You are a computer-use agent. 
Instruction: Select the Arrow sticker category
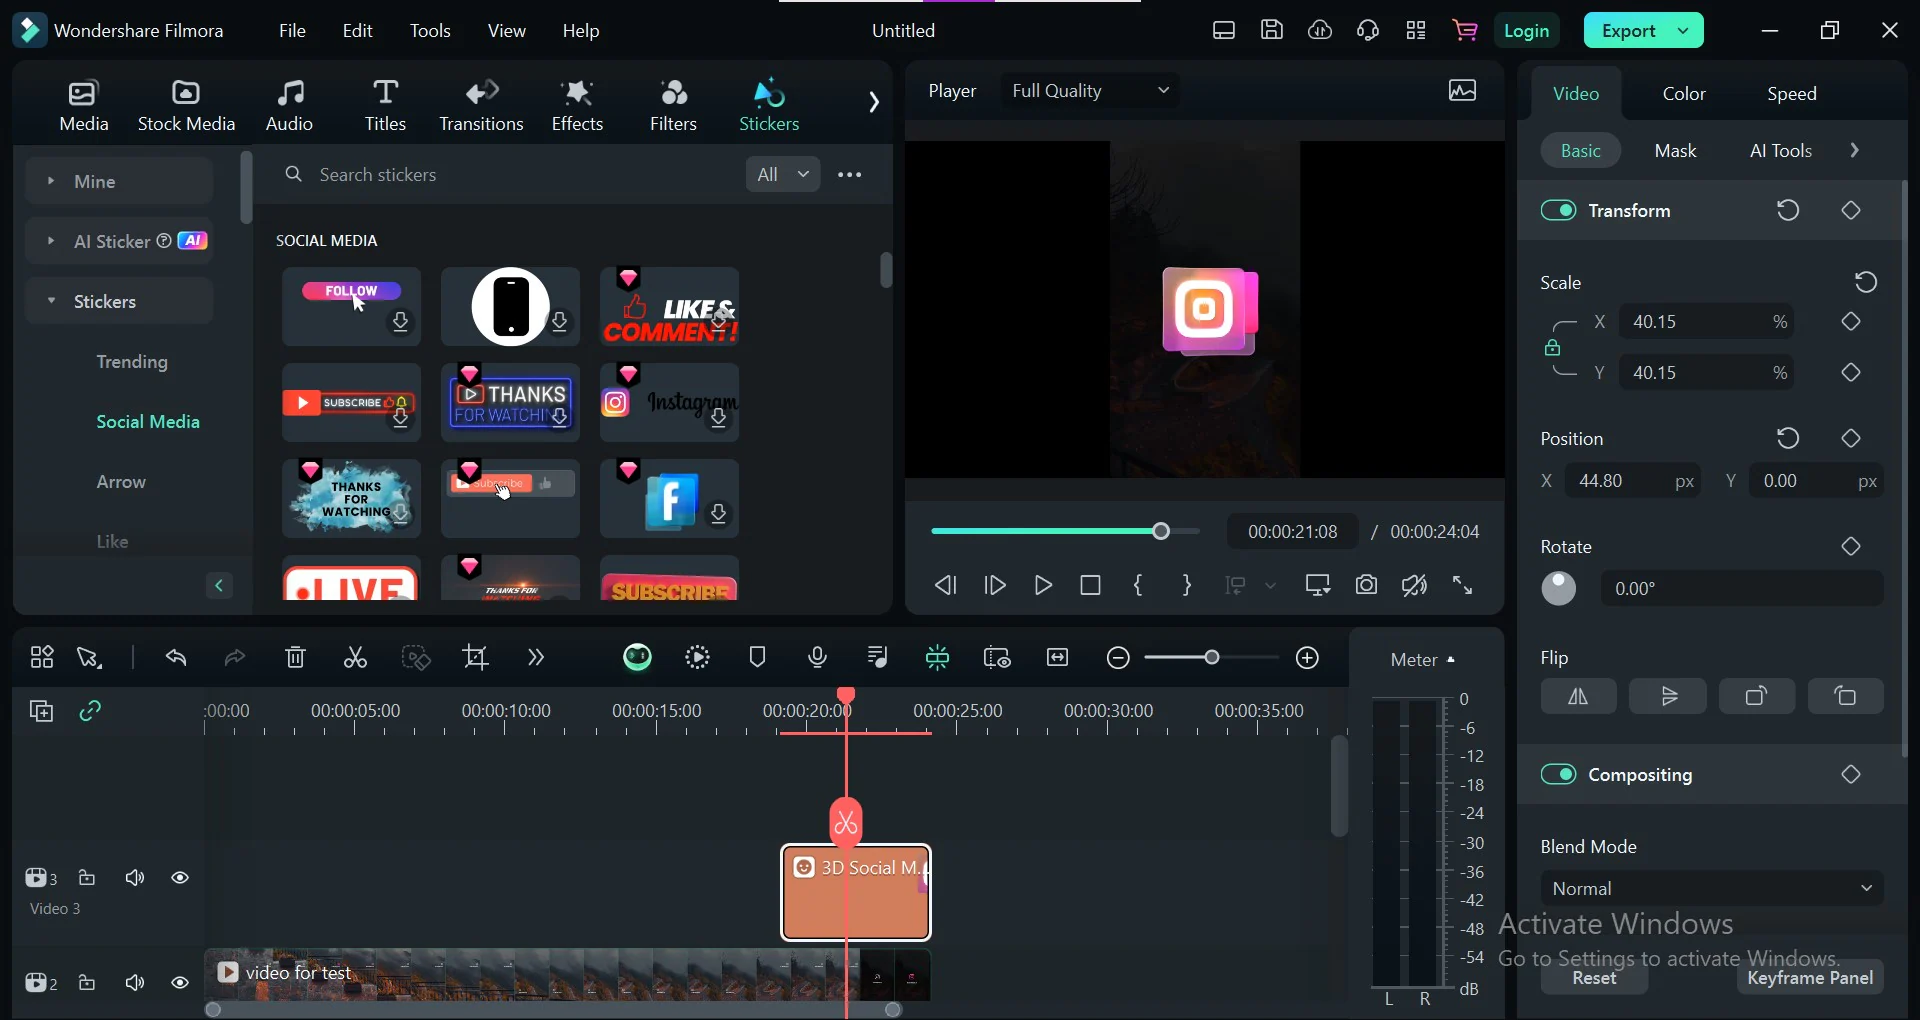point(121,482)
